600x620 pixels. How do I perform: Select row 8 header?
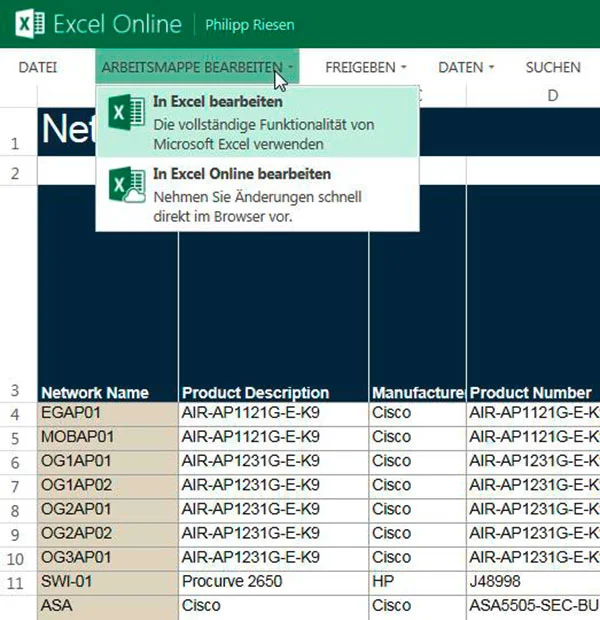click(18, 511)
